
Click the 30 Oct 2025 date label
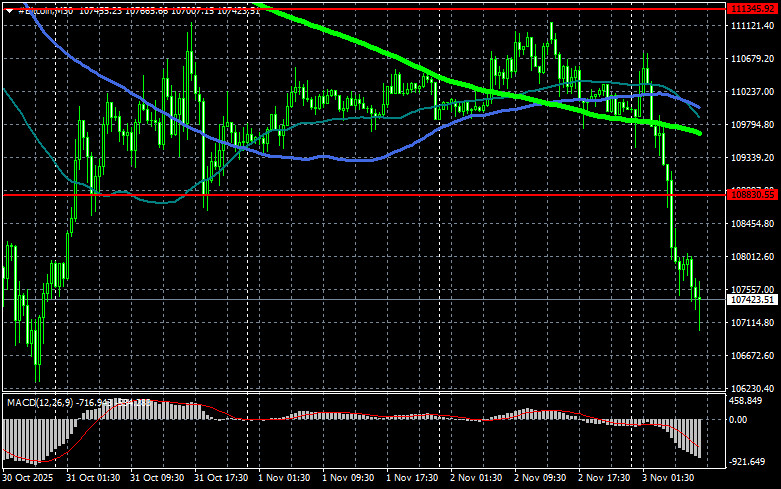tap(27, 478)
